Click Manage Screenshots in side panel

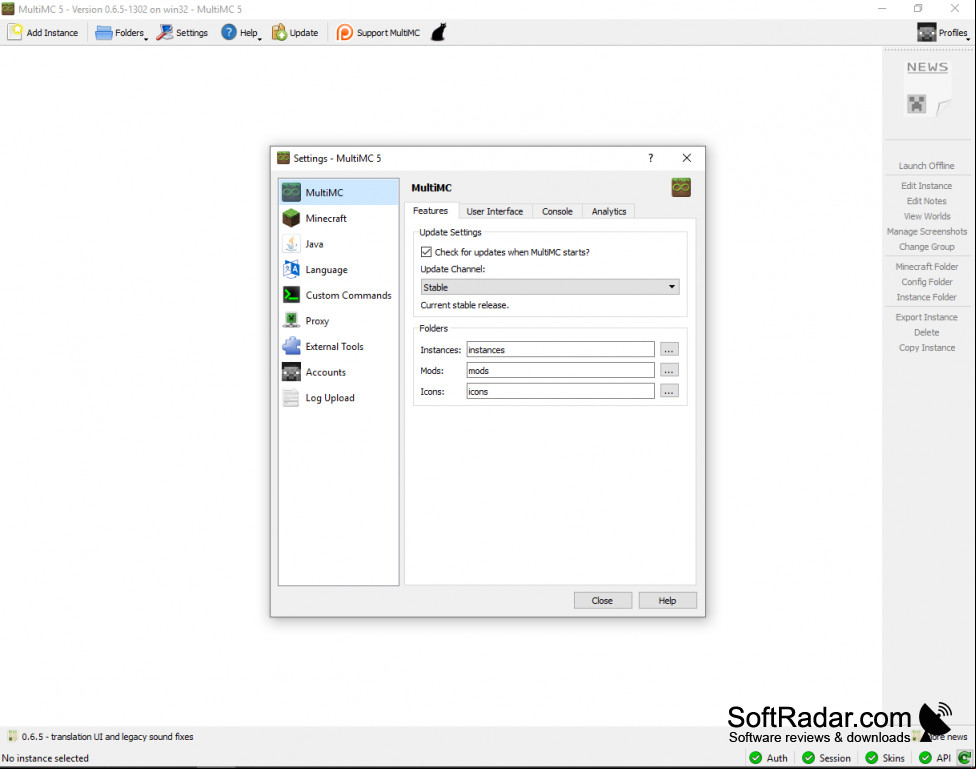point(927,232)
